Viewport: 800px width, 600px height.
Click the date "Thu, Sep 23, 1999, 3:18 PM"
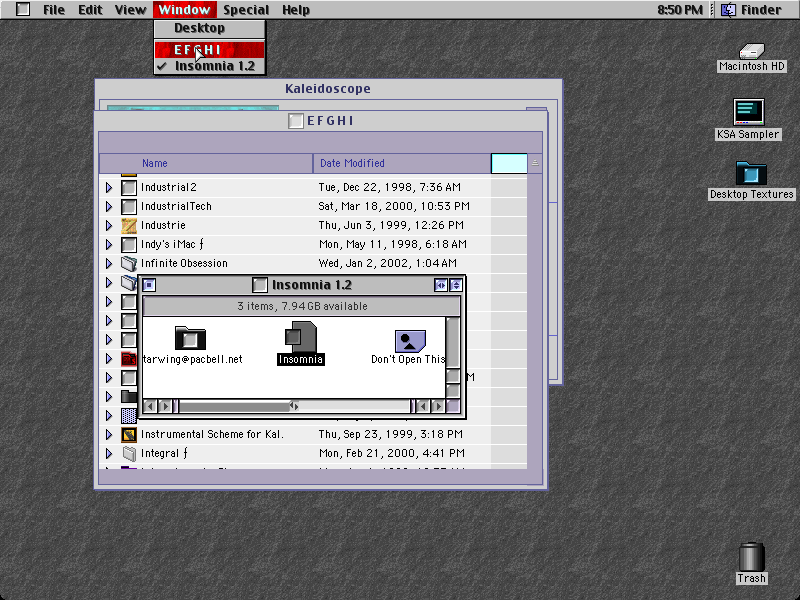(x=391, y=434)
